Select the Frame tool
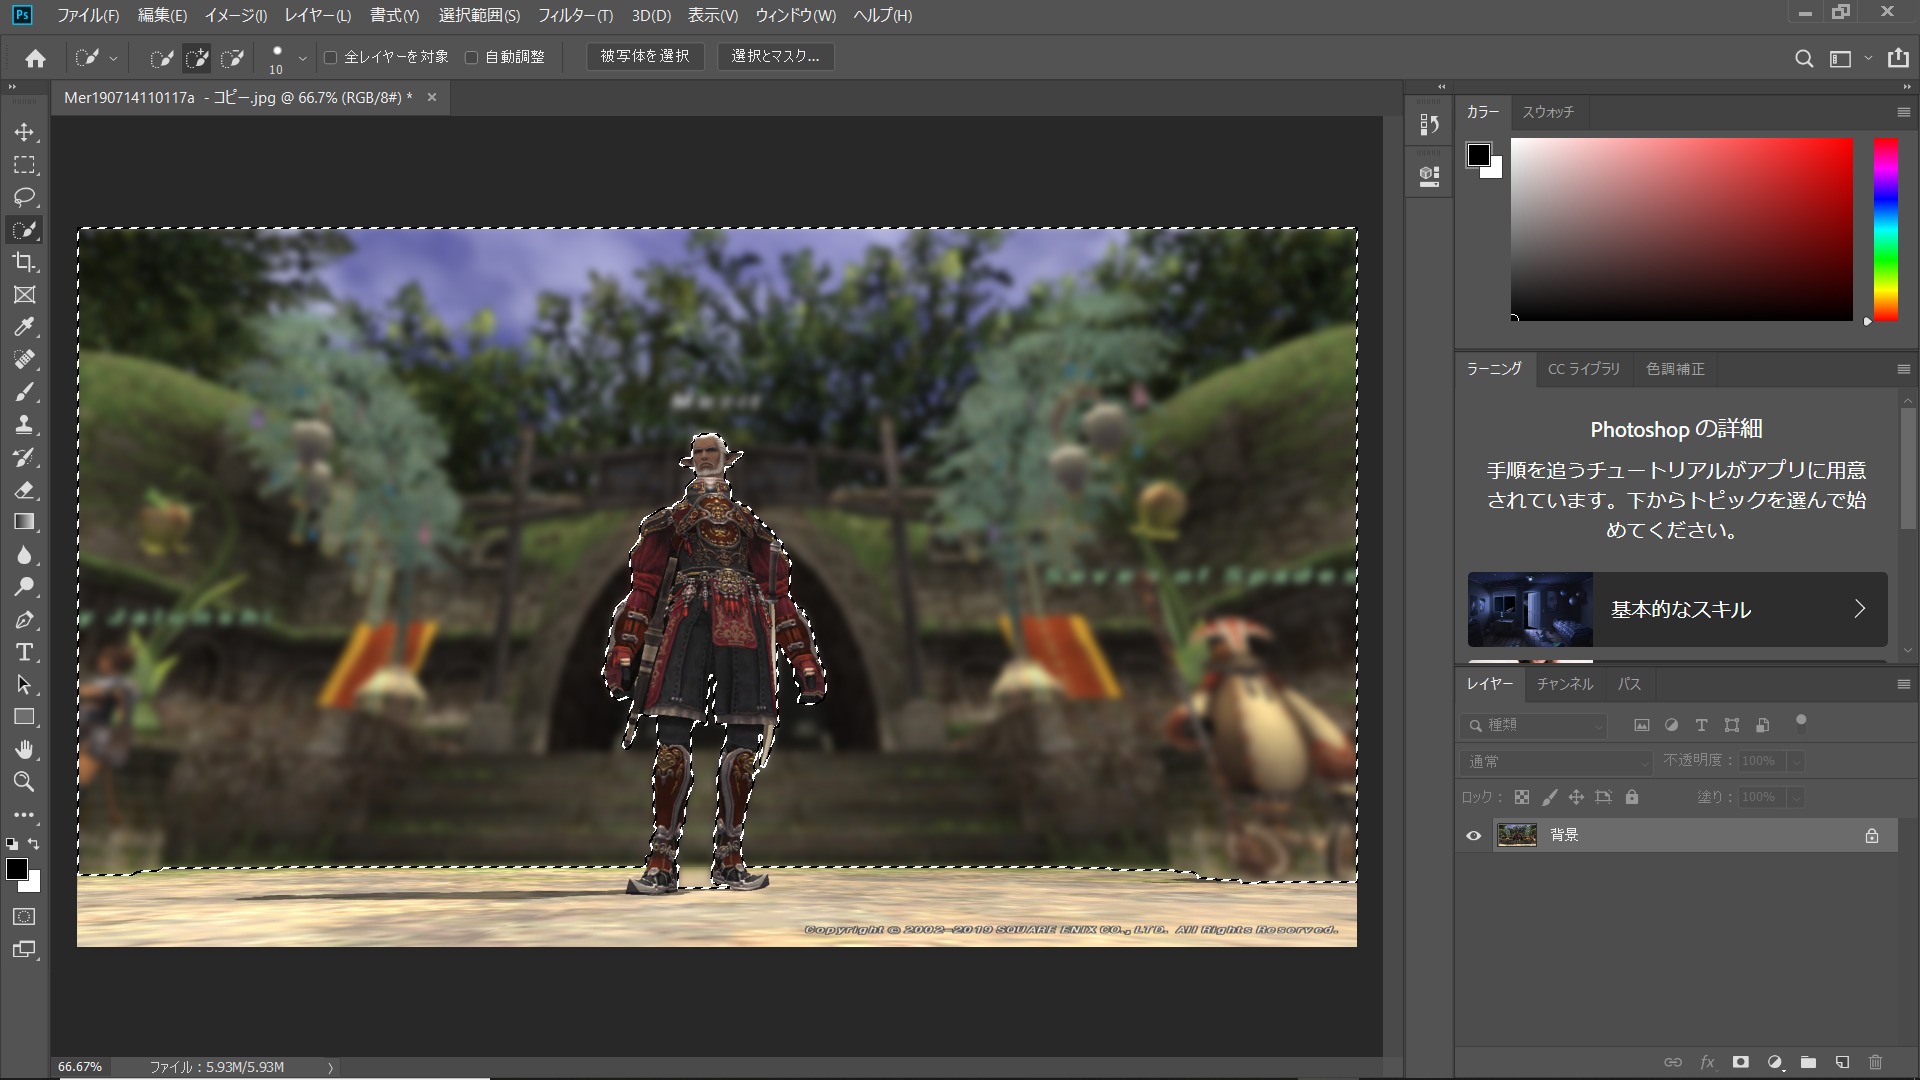Image resolution: width=1920 pixels, height=1080 pixels. click(x=24, y=295)
